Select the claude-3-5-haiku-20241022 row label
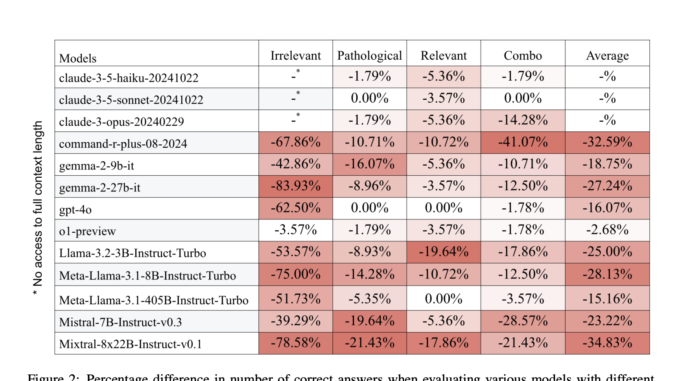This screenshot has height=381, width=678. click(x=129, y=78)
